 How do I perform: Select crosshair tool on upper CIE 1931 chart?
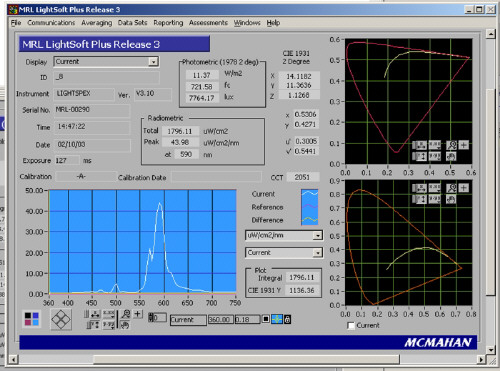(x=464, y=145)
